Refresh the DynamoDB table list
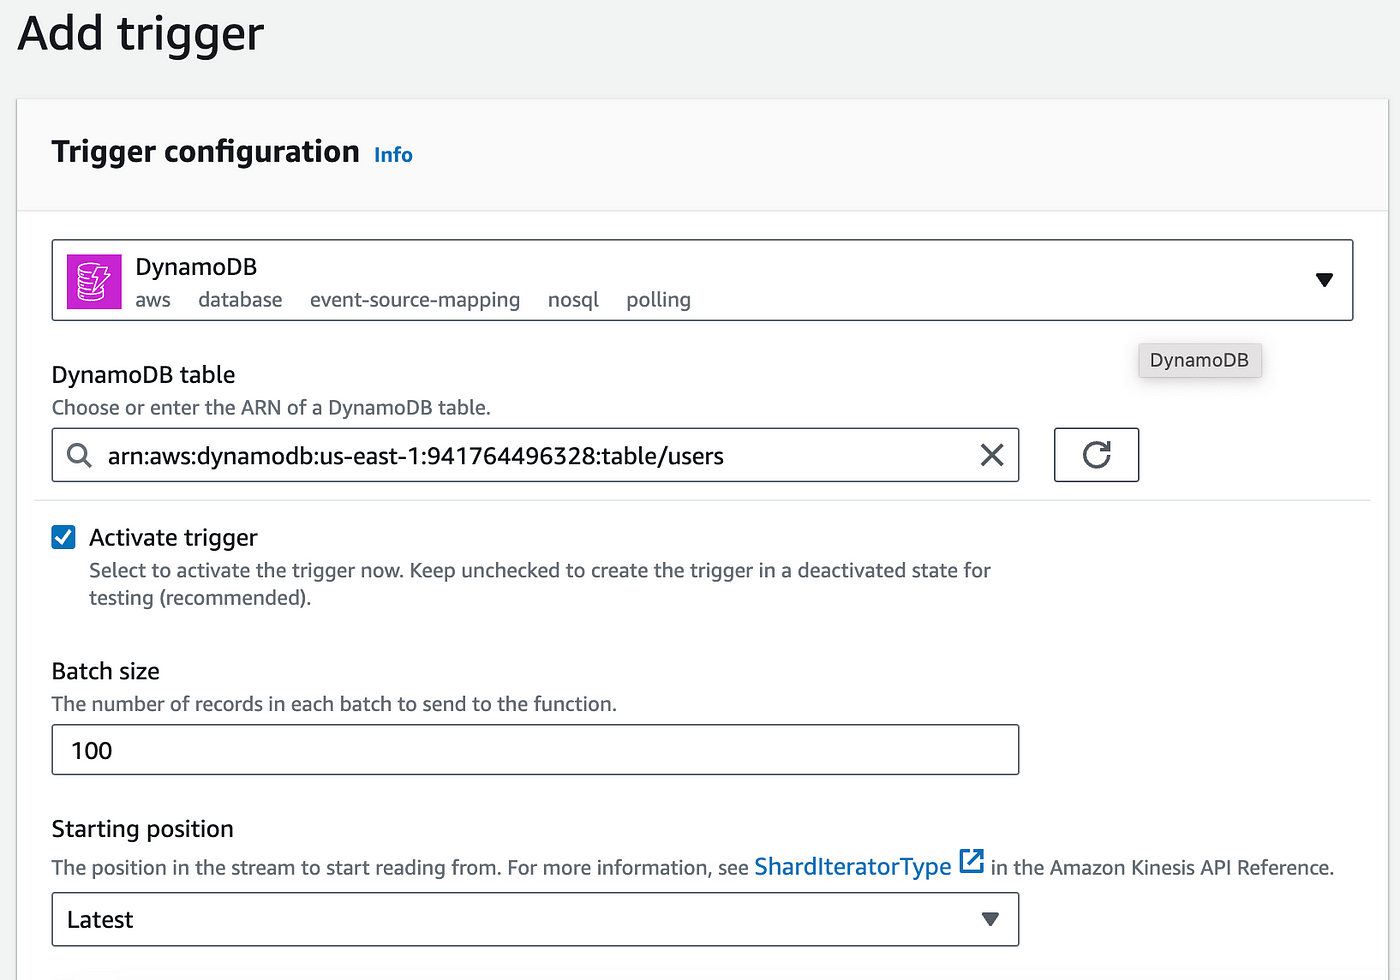Viewport: 1400px width, 980px height. click(1096, 455)
